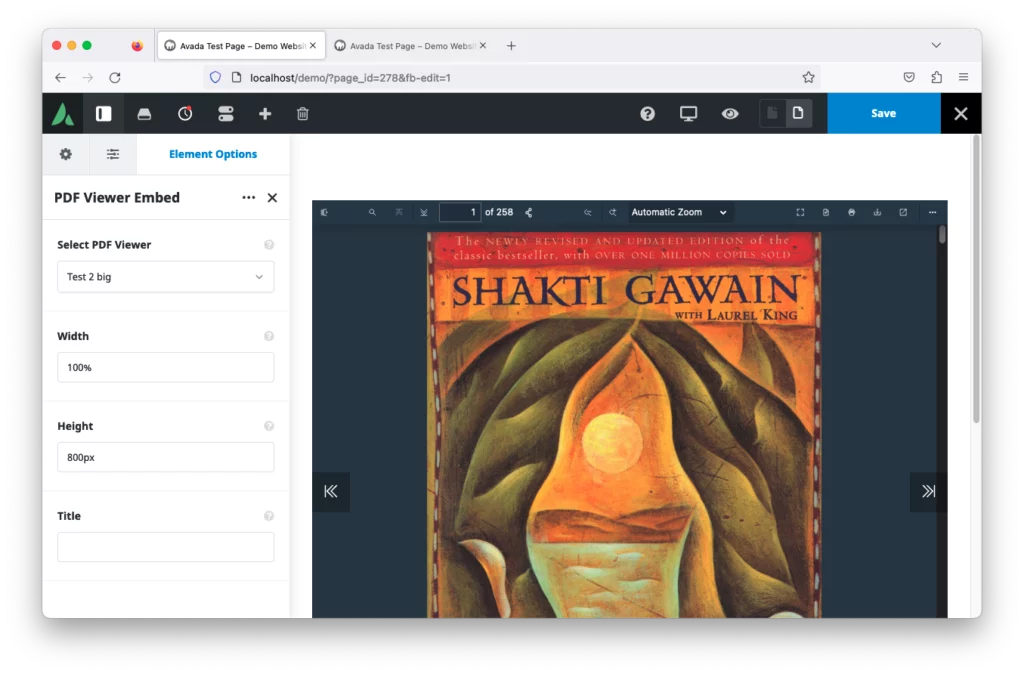Show help for the Width option
1024x674 pixels.
point(268,336)
